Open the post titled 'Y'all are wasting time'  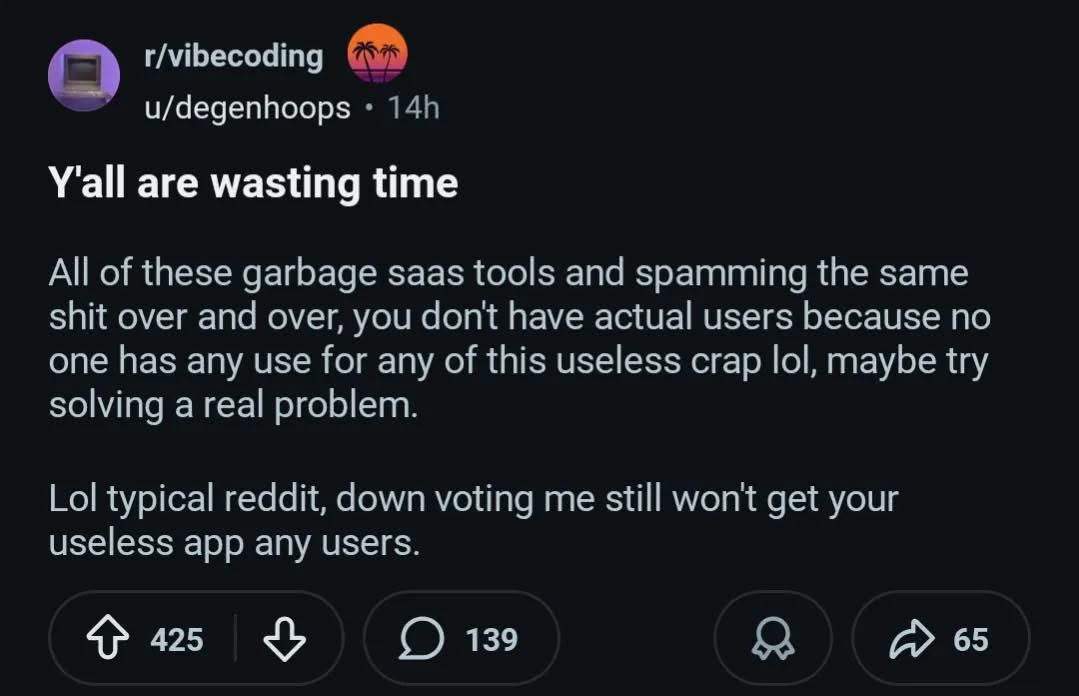pos(253,182)
